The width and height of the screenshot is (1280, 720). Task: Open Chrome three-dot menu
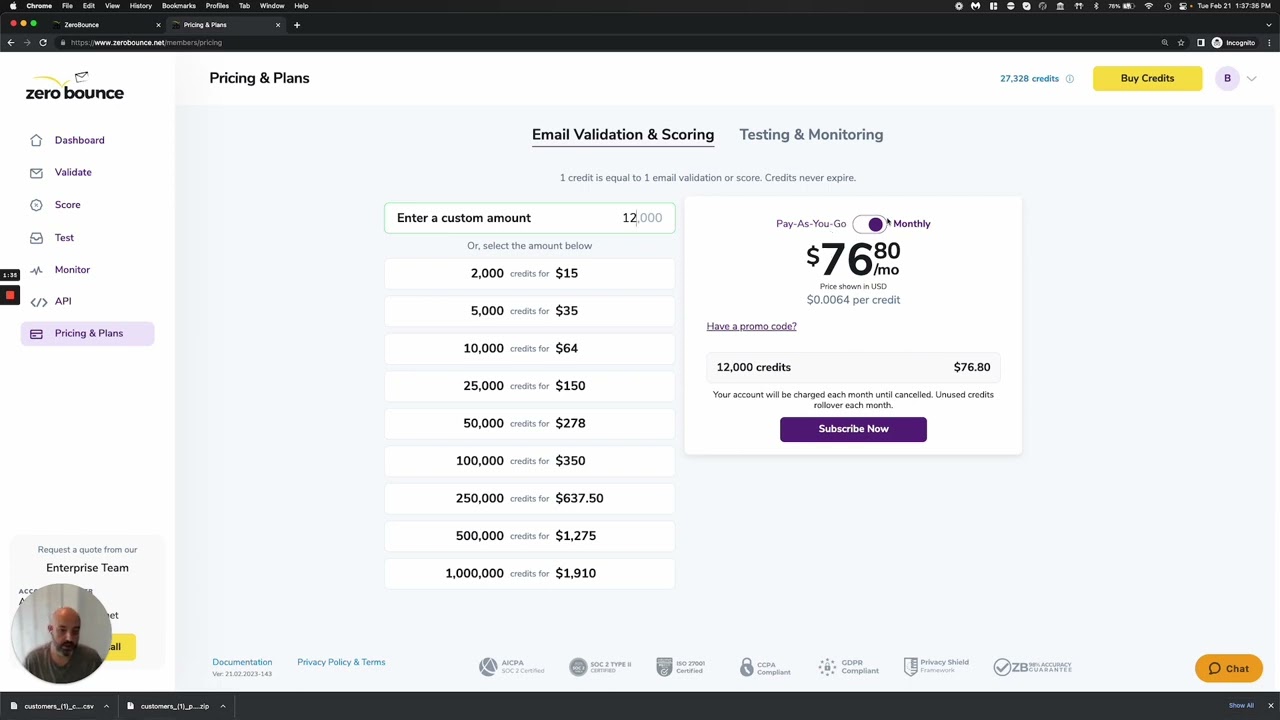pos(1269,42)
